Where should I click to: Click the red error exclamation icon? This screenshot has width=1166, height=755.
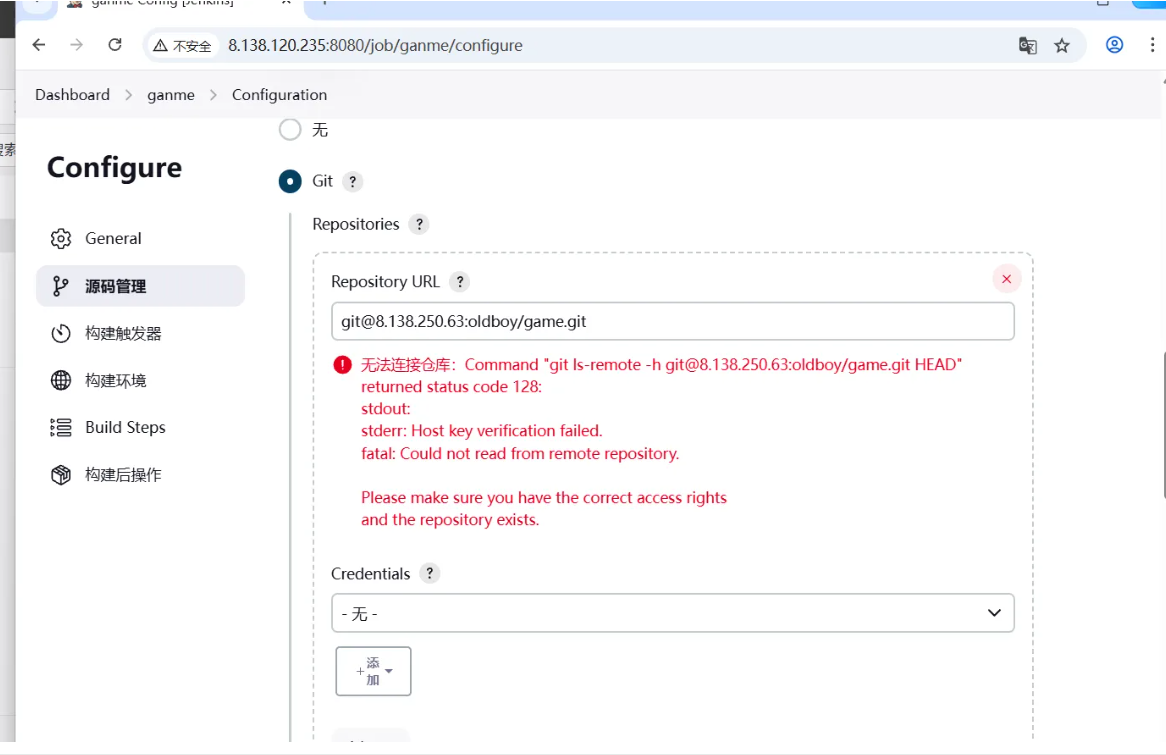(x=342, y=364)
